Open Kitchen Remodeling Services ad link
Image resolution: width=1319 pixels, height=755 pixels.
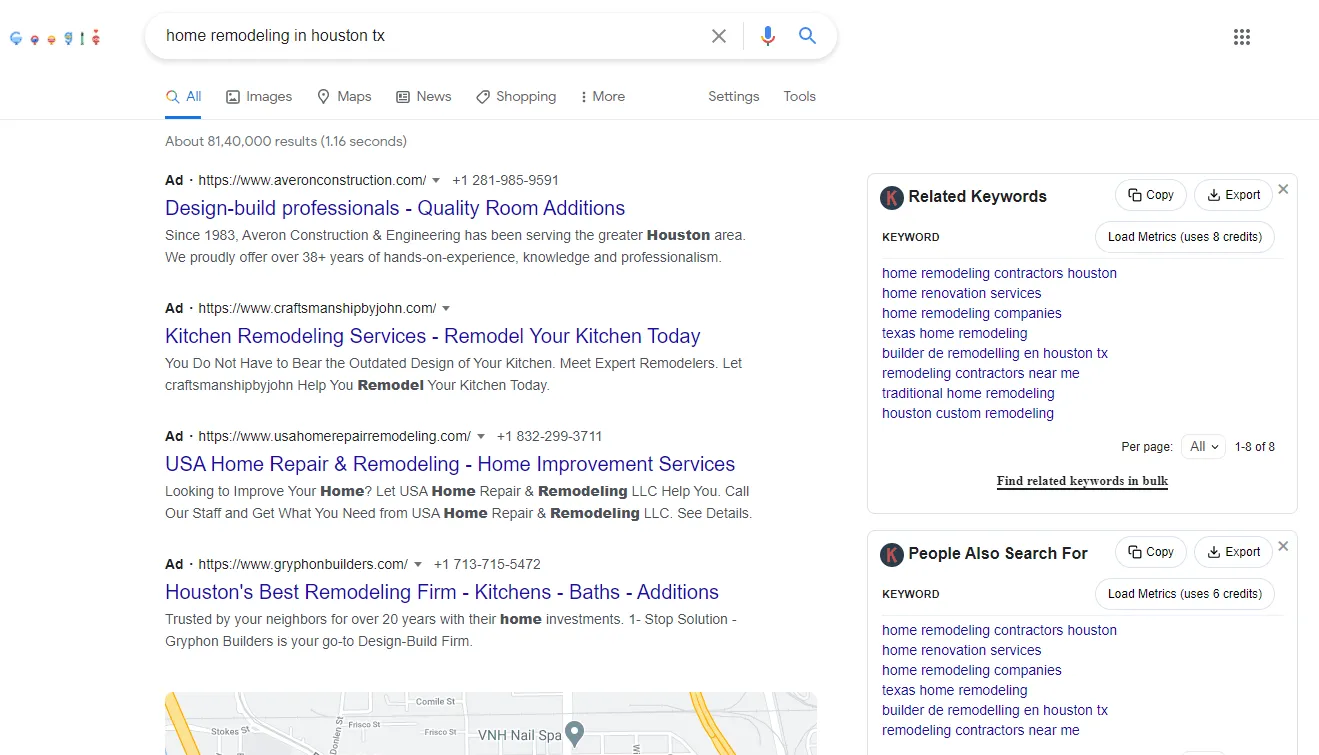(432, 336)
